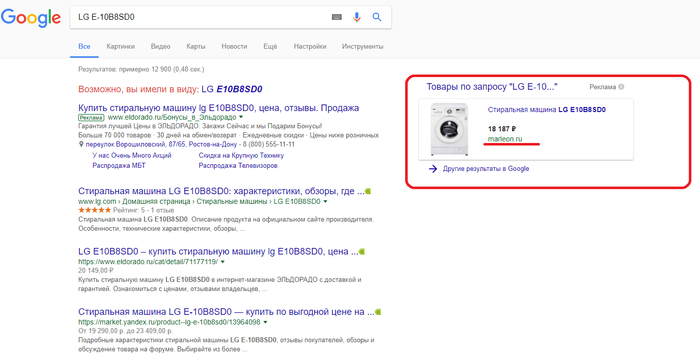Switch to the Картинки tab

click(121, 46)
